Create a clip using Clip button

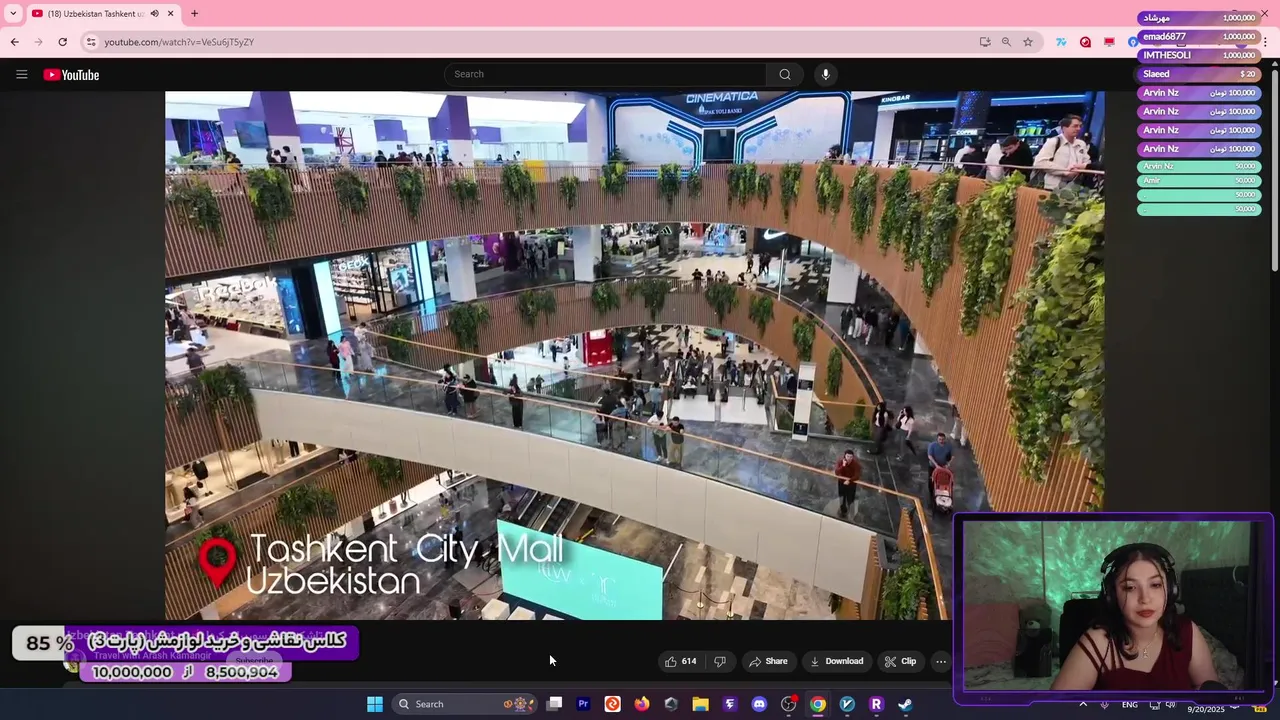(900, 661)
